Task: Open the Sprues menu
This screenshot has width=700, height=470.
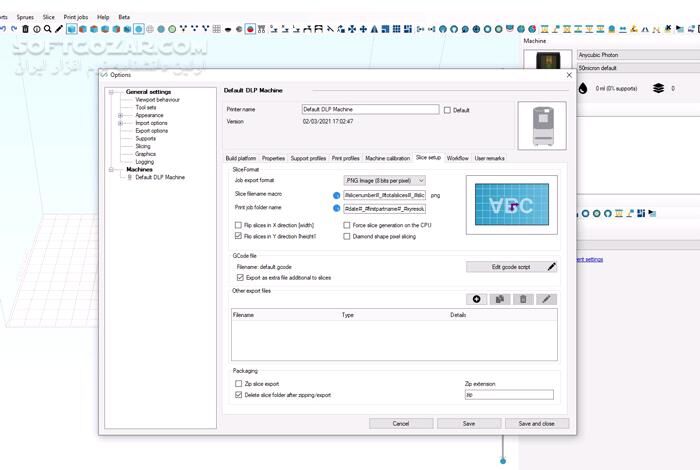Action: (x=25, y=17)
